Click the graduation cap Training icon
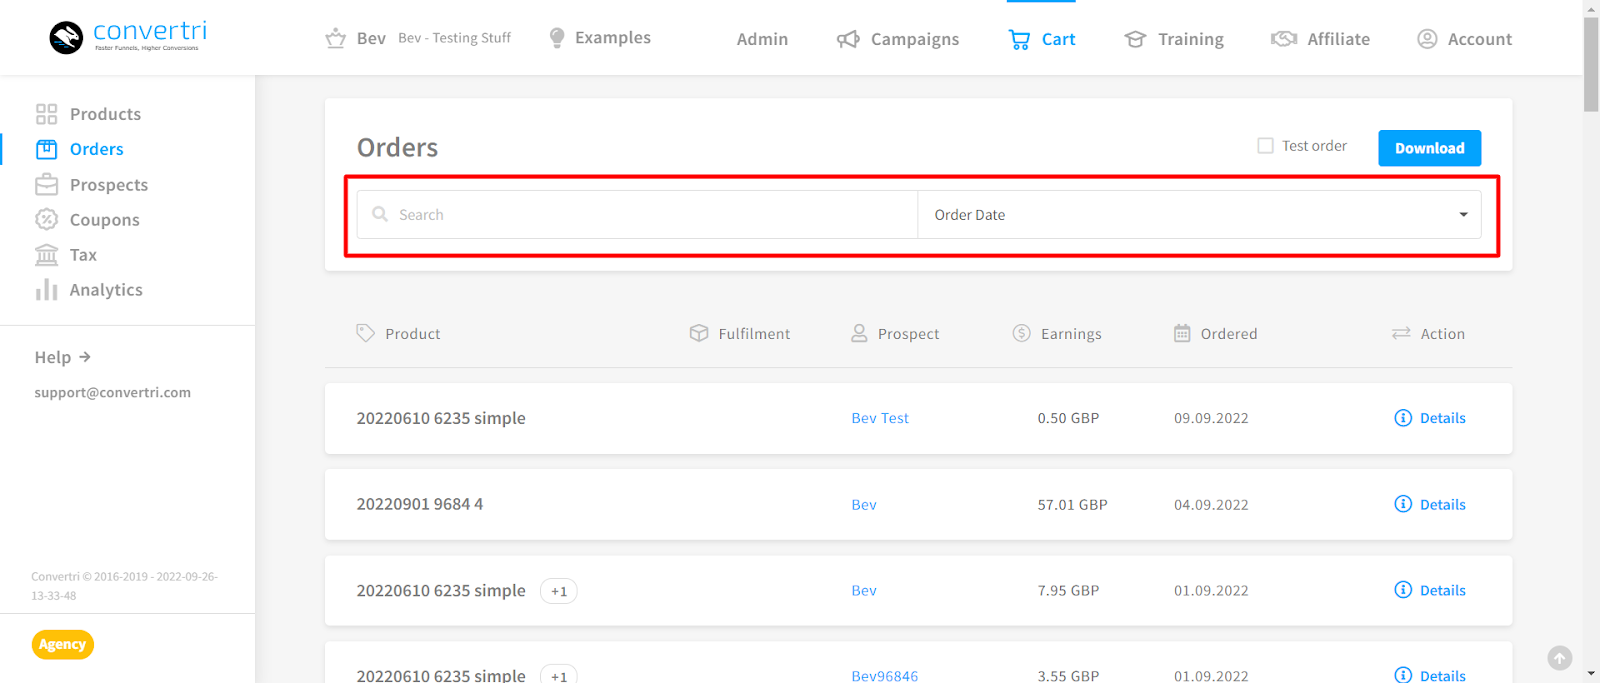This screenshot has height=683, width=1600. 1135,39
